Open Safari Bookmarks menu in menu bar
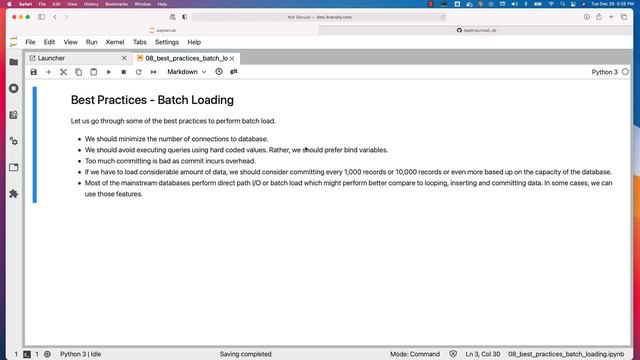The image size is (640, 360). coord(116,4)
